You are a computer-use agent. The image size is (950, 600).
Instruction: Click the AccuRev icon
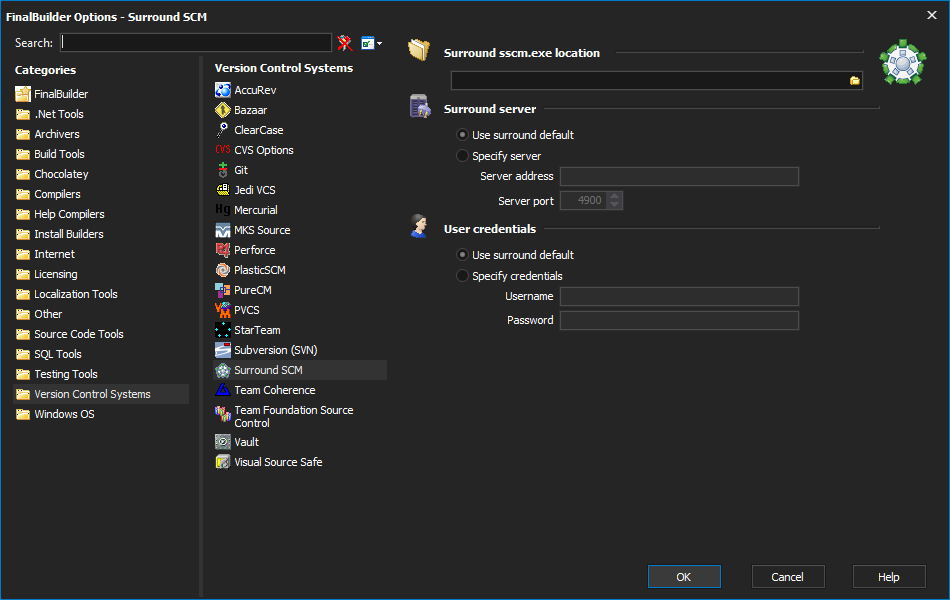tap(223, 90)
